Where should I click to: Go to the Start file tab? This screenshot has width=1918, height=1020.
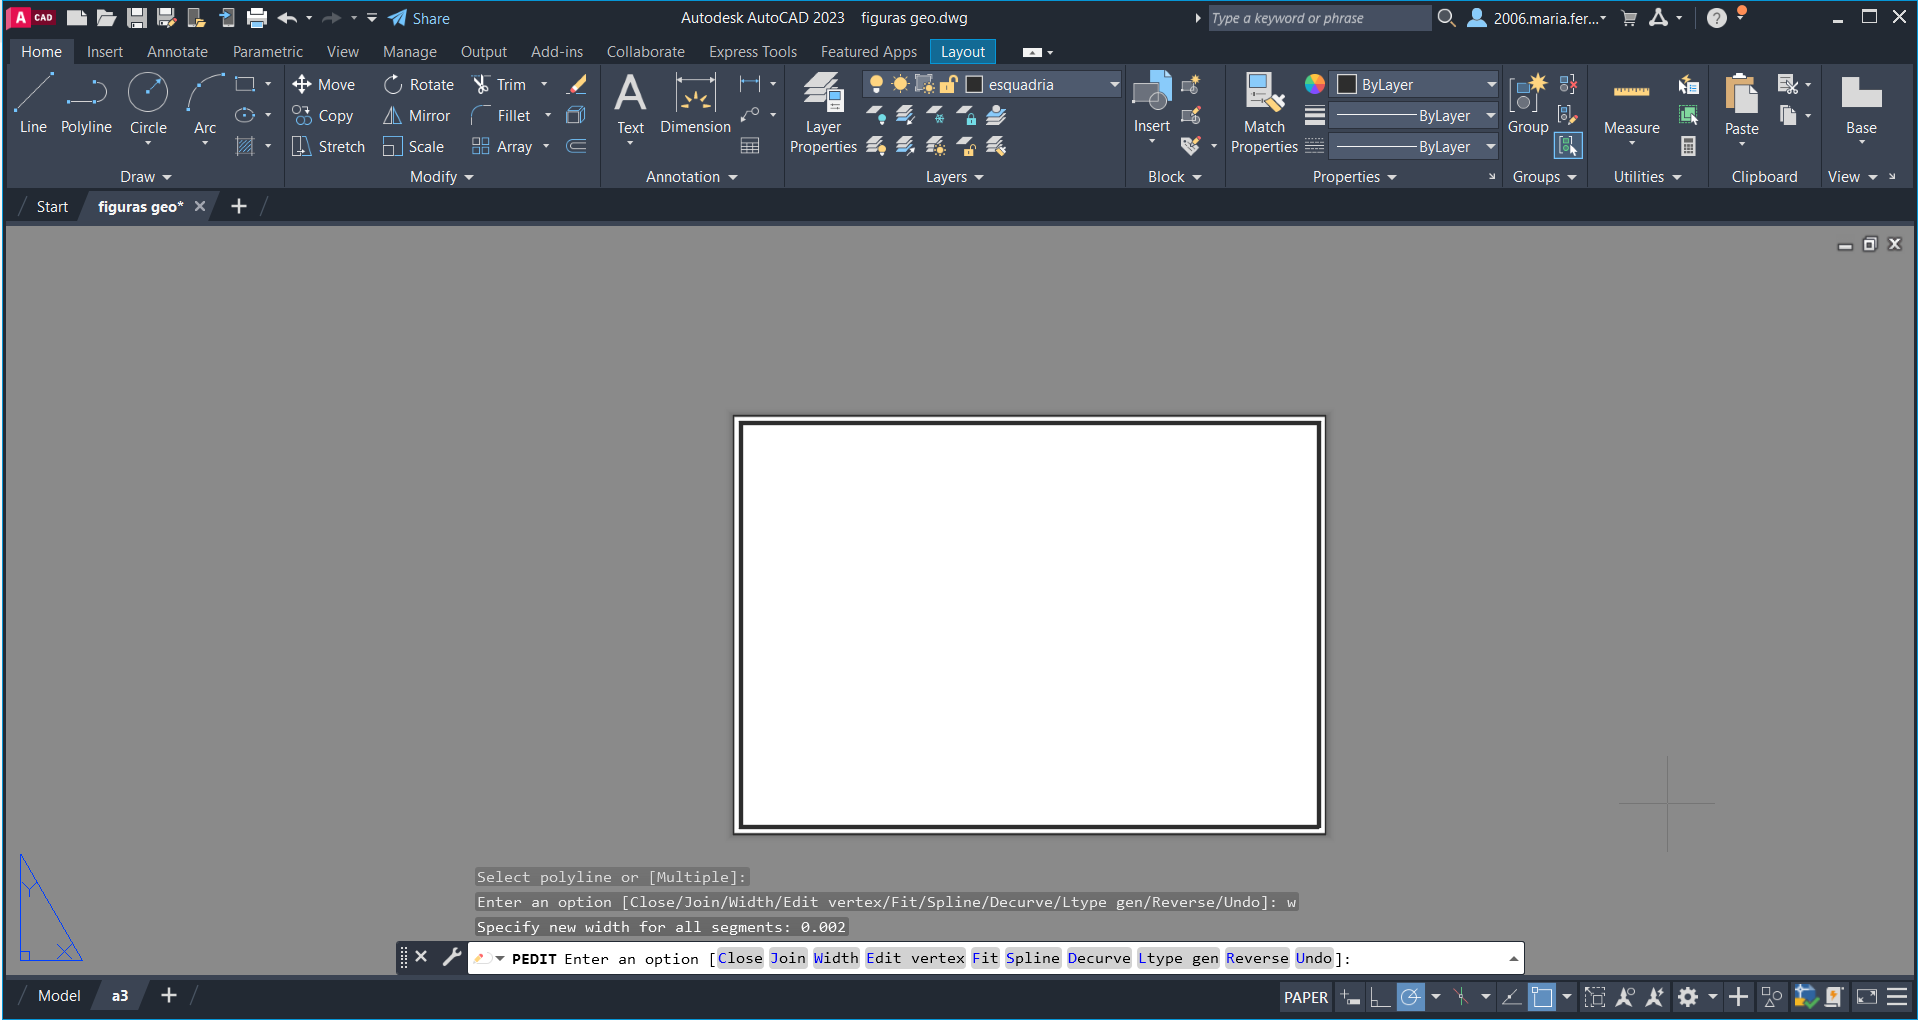coord(52,207)
